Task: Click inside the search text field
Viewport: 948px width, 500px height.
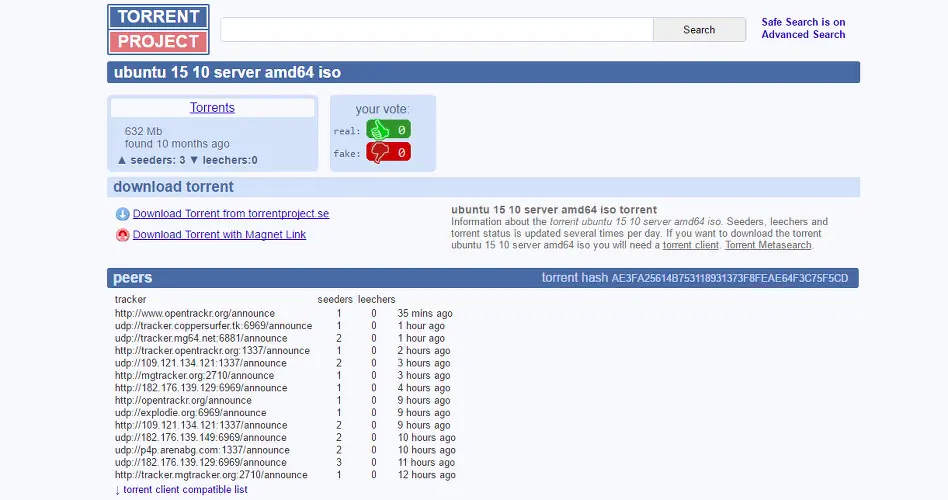Action: coord(437,30)
